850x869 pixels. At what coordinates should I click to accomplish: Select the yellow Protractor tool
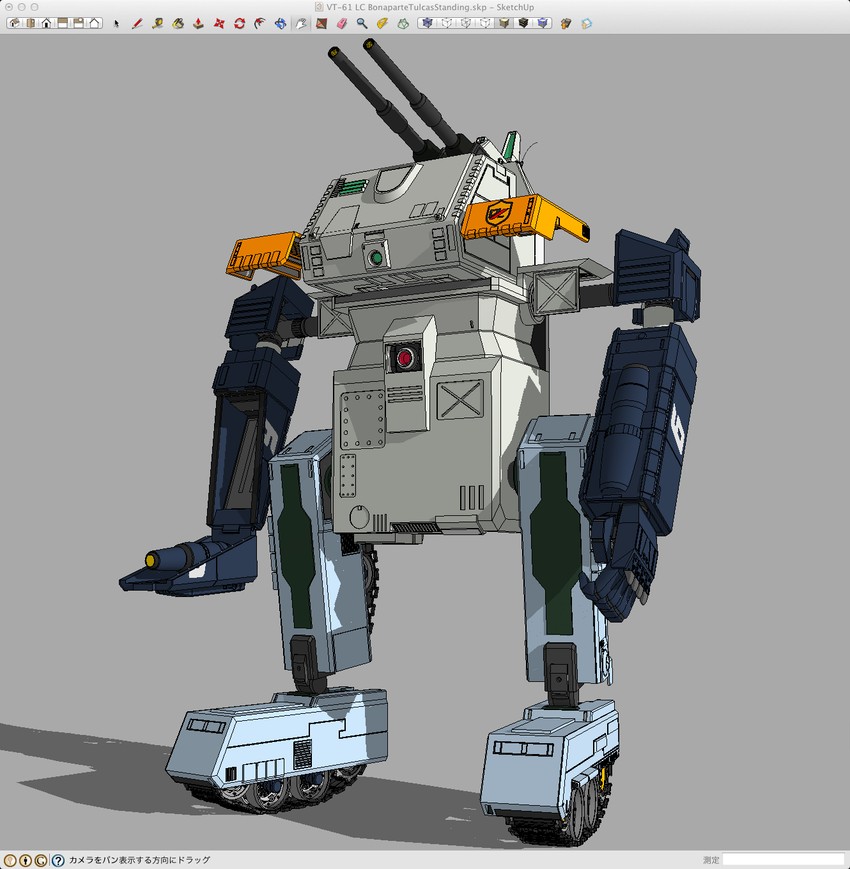382,23
